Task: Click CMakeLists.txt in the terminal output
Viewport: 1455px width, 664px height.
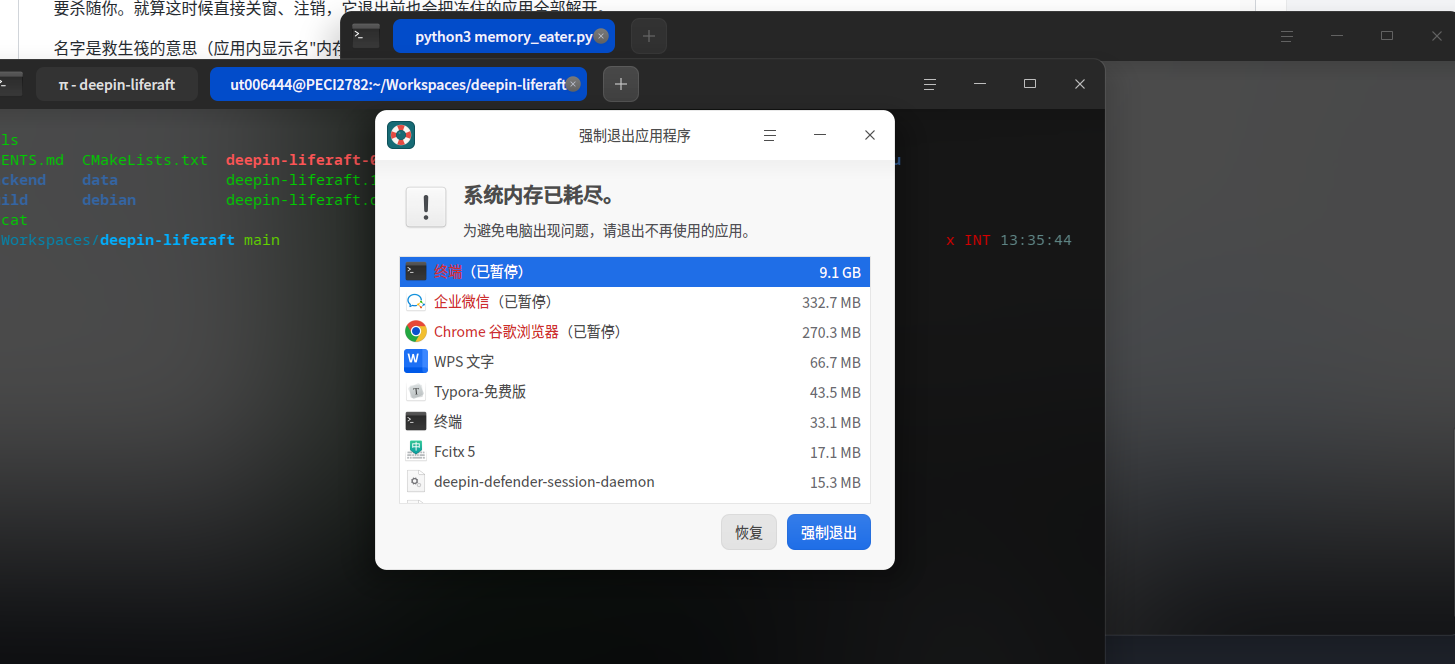Action: [x=145, y=160]
